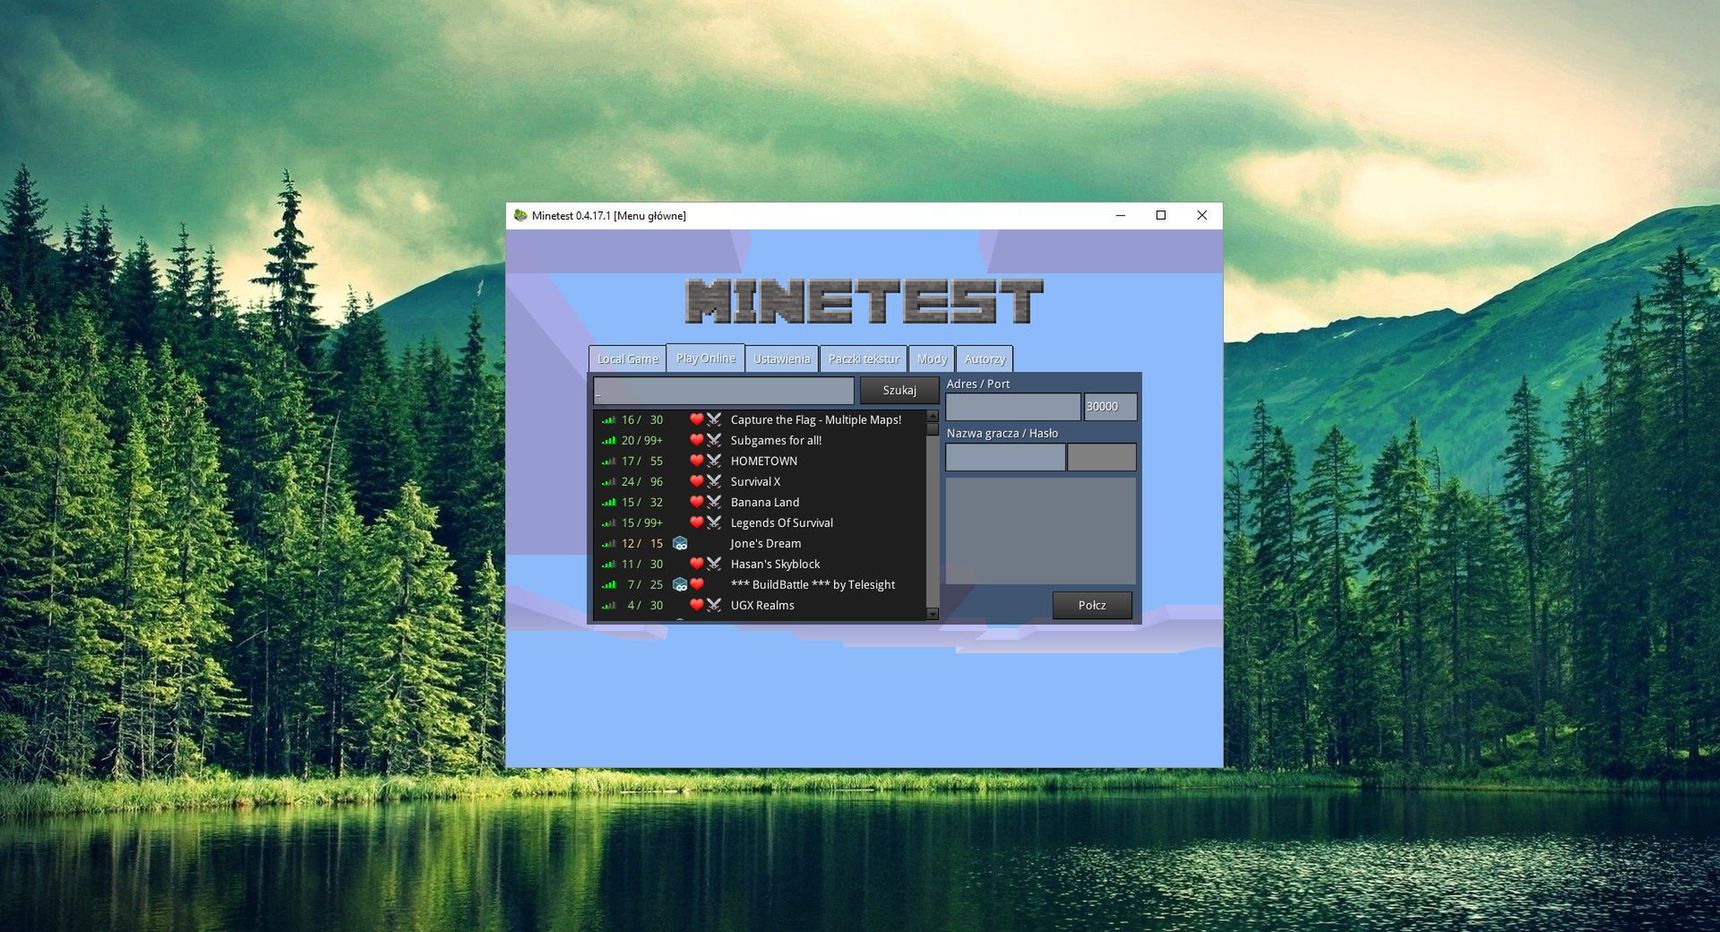Click the crossed swords icon beside Subgames for all!

pos(714,440)
